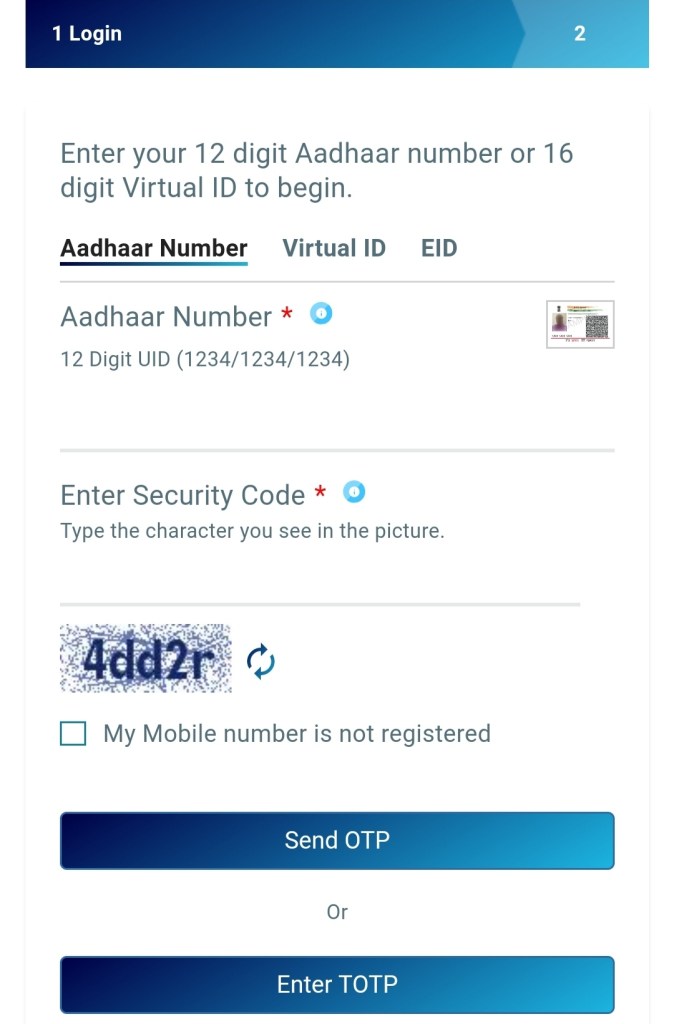The width and height of the screenshot is (674, 1024).
Task: Switch to the EID tab
Action: pos(439,248)
